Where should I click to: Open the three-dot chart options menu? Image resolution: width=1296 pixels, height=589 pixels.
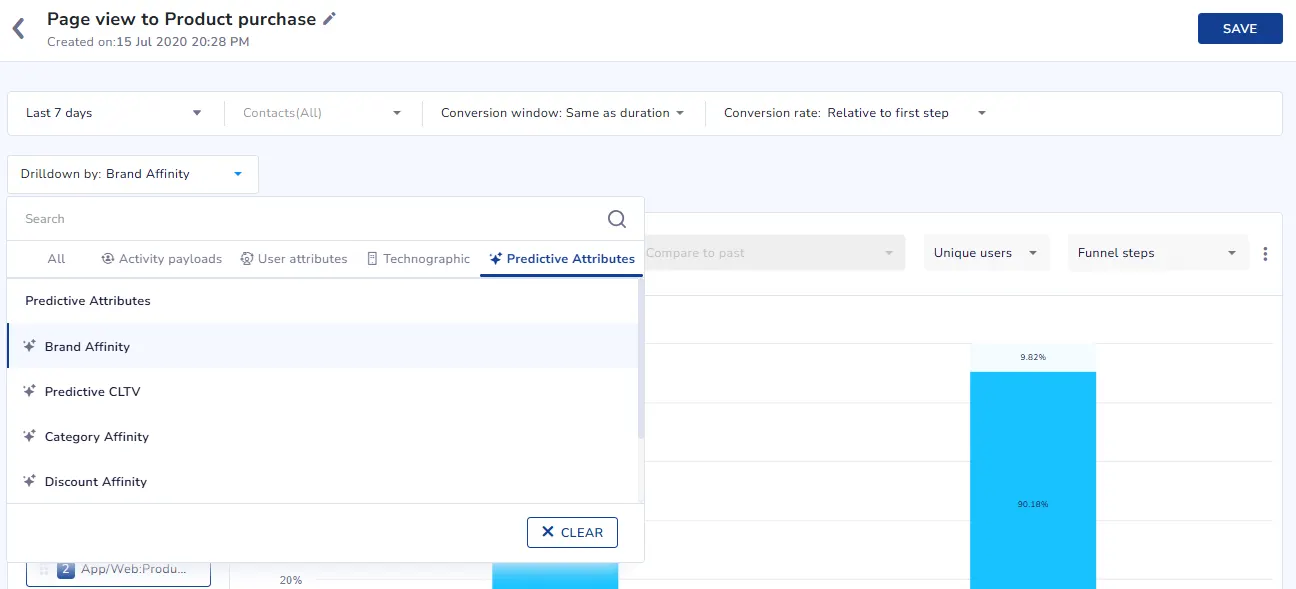point(1265,254)
